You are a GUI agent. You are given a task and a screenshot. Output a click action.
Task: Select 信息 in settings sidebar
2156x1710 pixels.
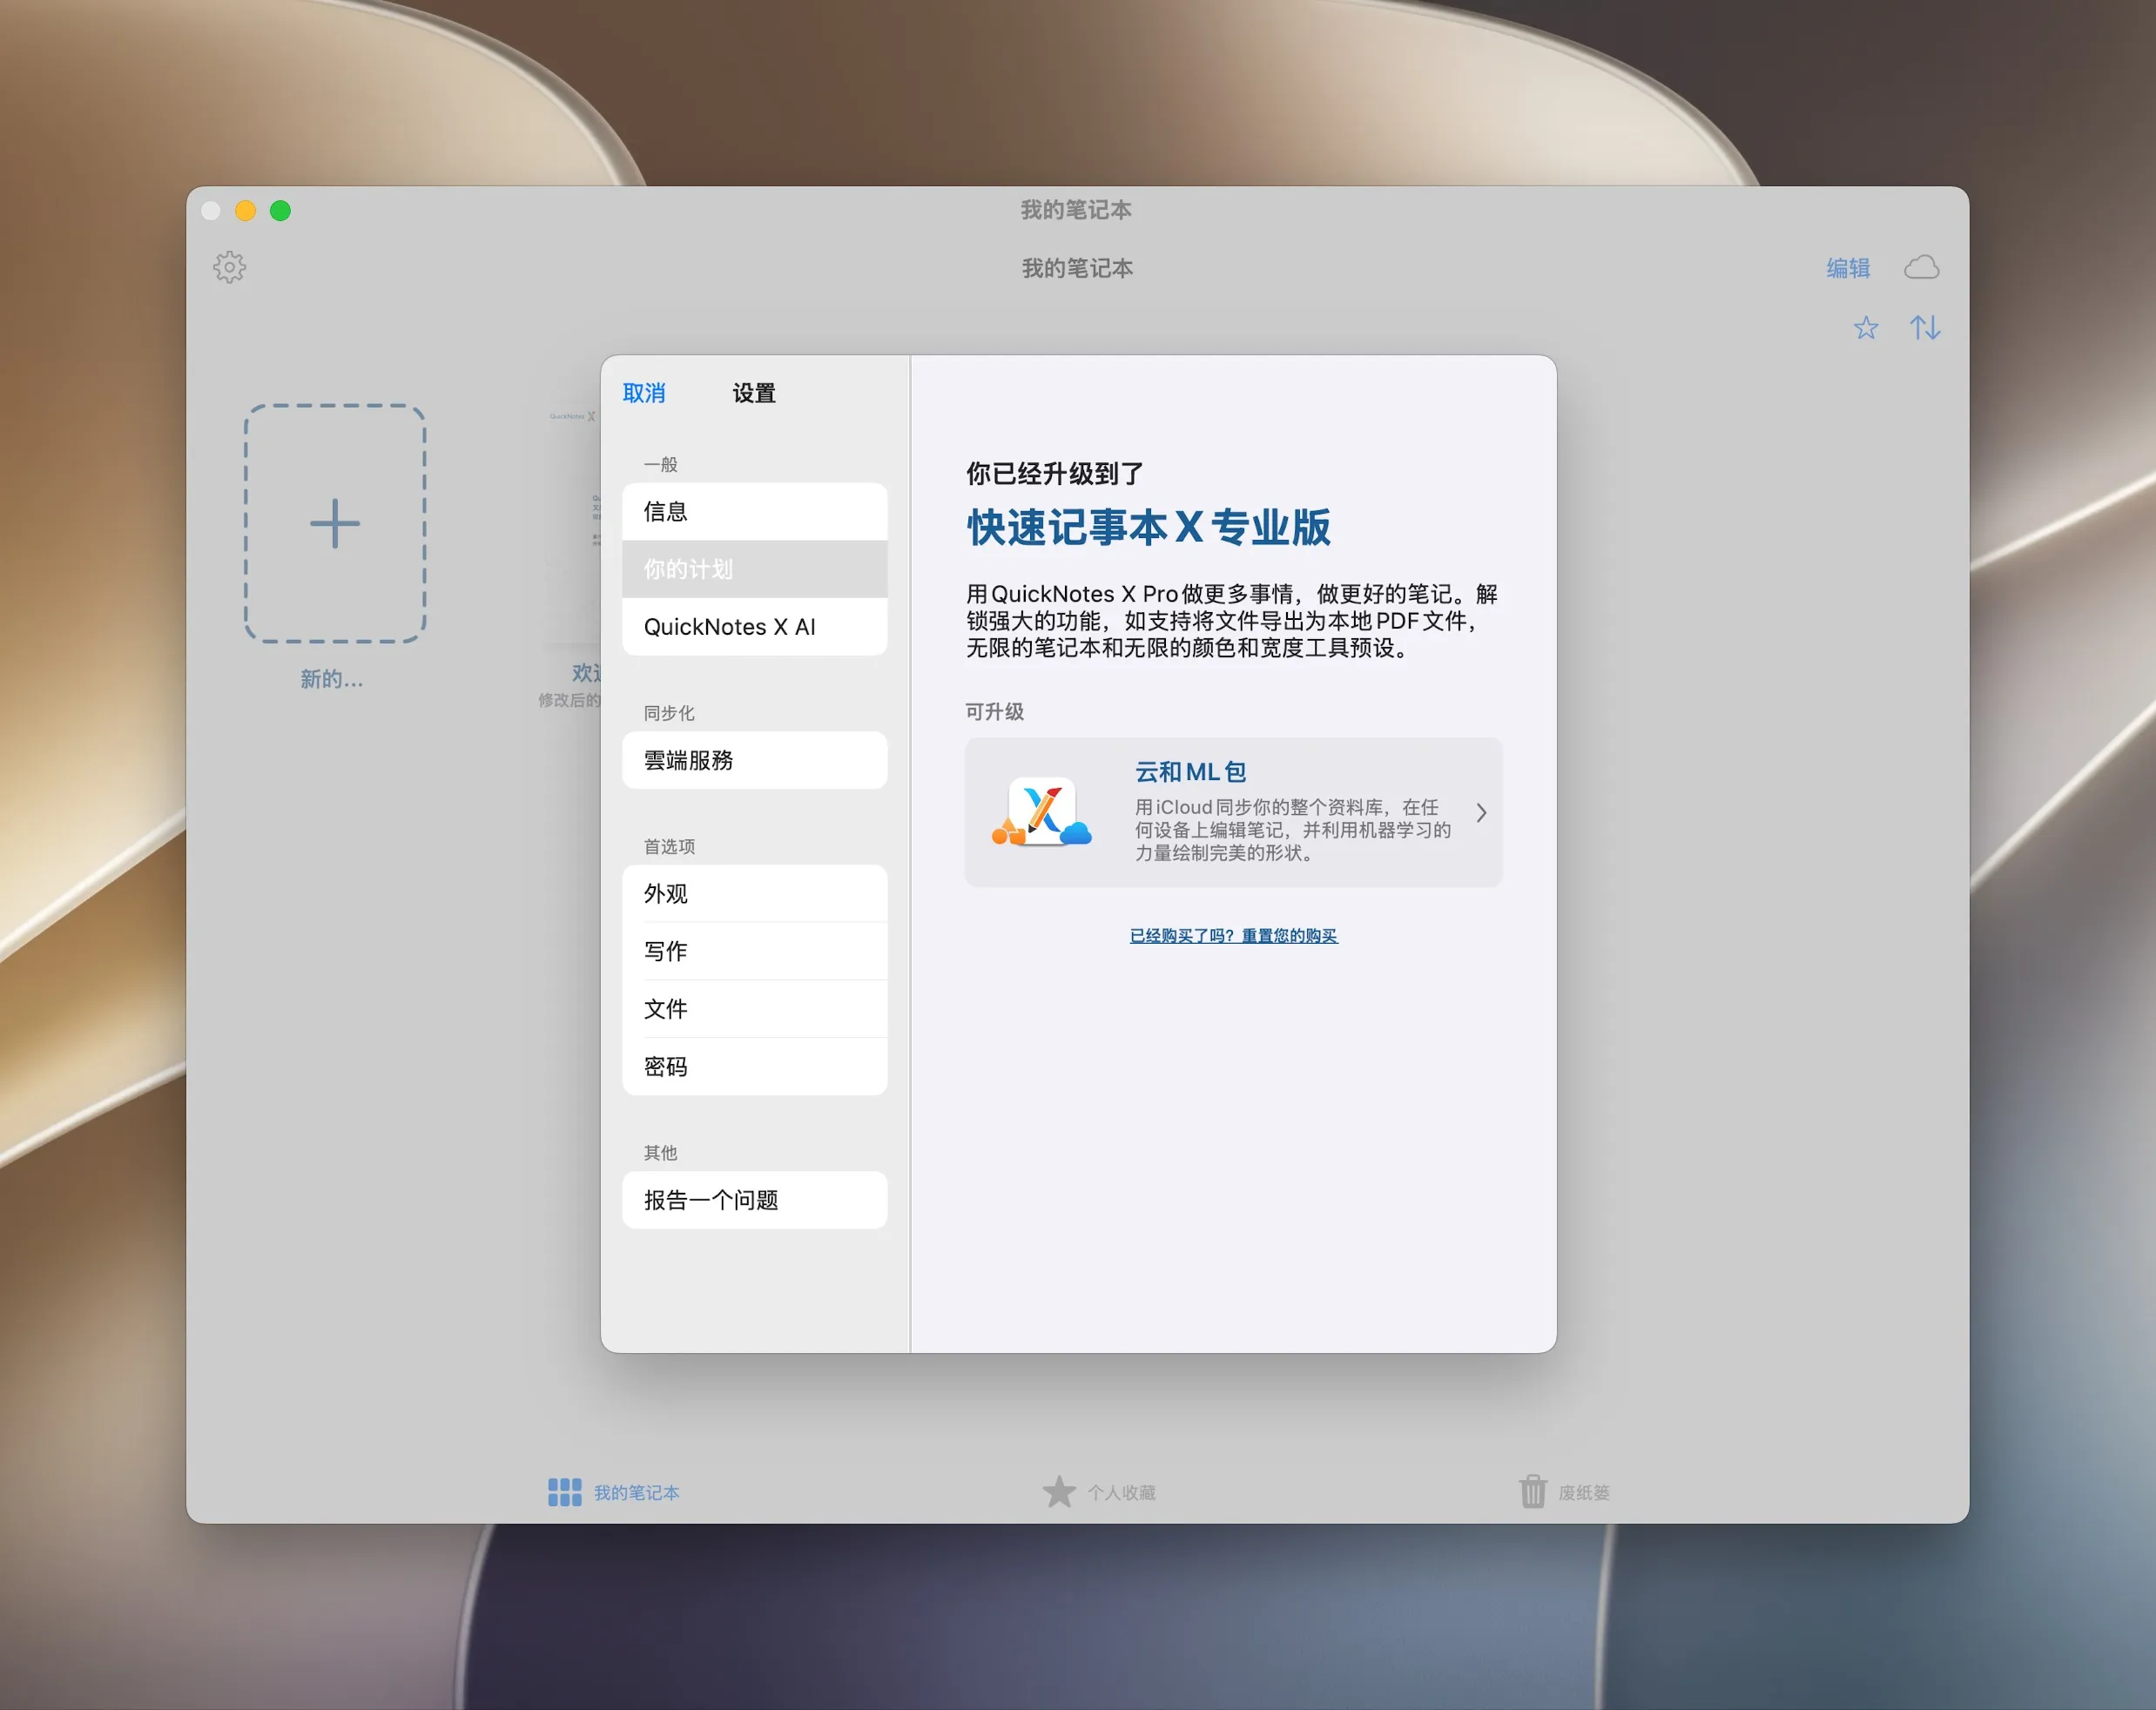tap(754, 512)
